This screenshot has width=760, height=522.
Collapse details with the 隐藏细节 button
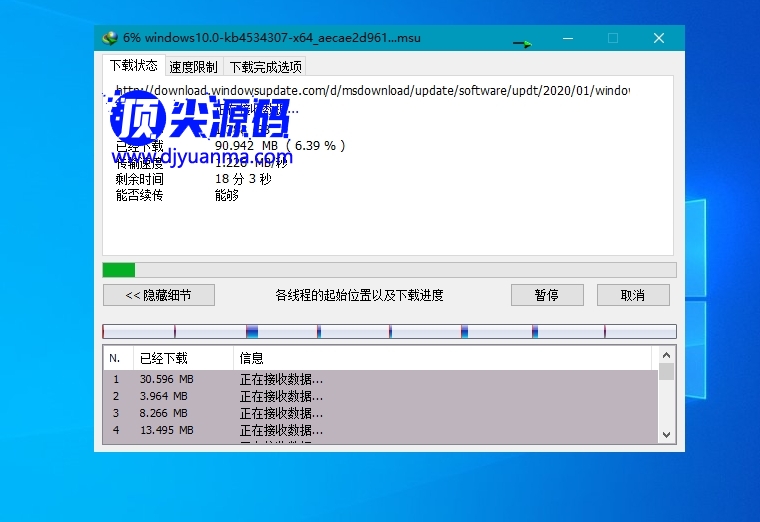(x=159, y=295)
